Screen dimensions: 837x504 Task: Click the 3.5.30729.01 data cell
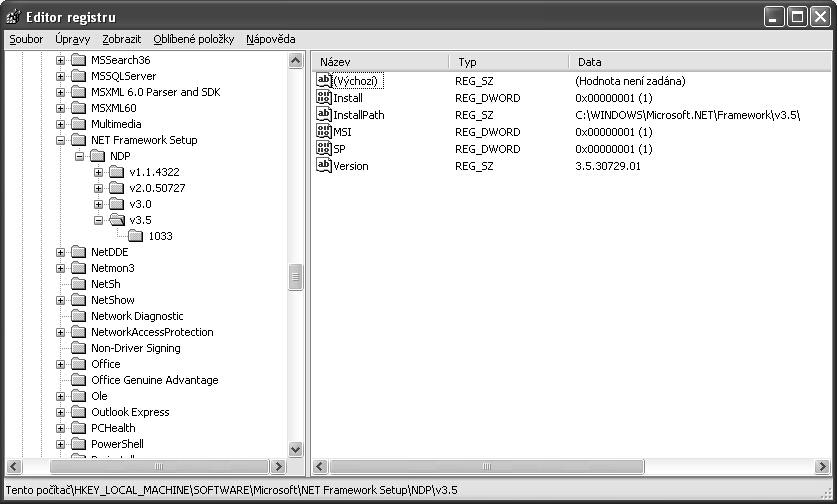click(608, 166)
